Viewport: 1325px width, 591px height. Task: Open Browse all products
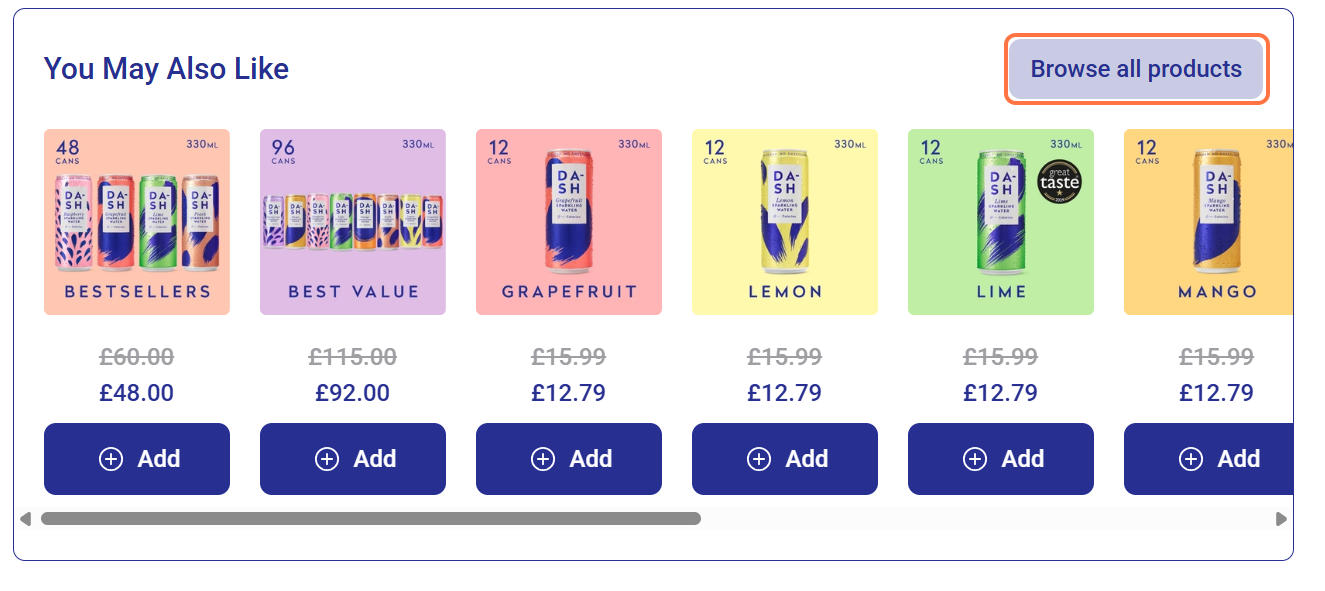pyautogui.click(x=1136, y=69)
